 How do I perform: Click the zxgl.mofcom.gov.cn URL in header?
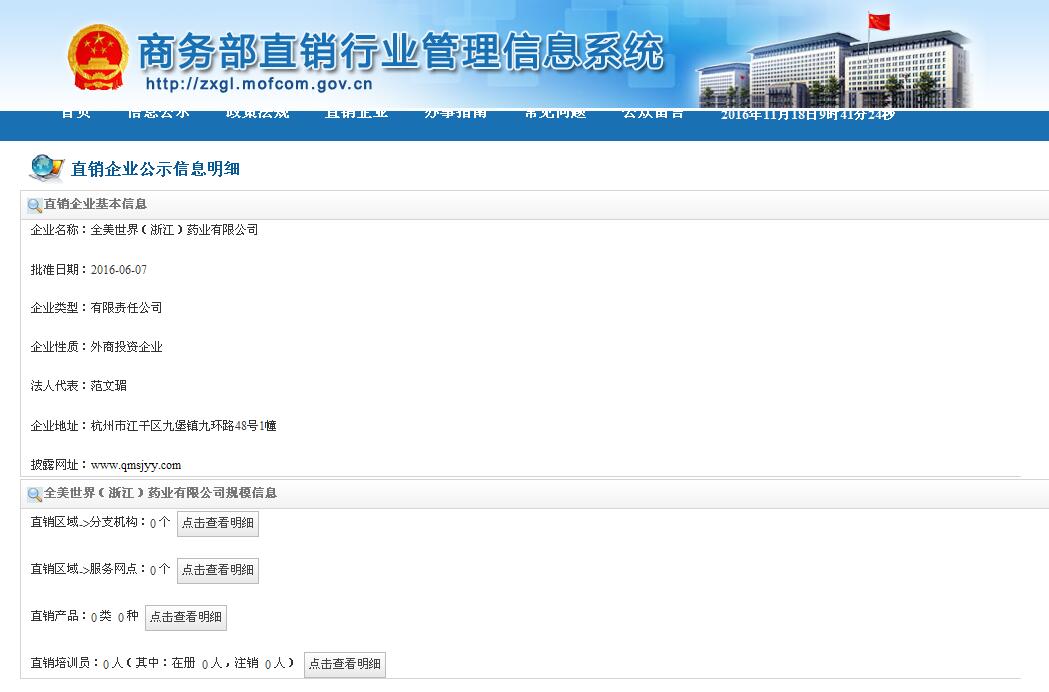[258, 85]
